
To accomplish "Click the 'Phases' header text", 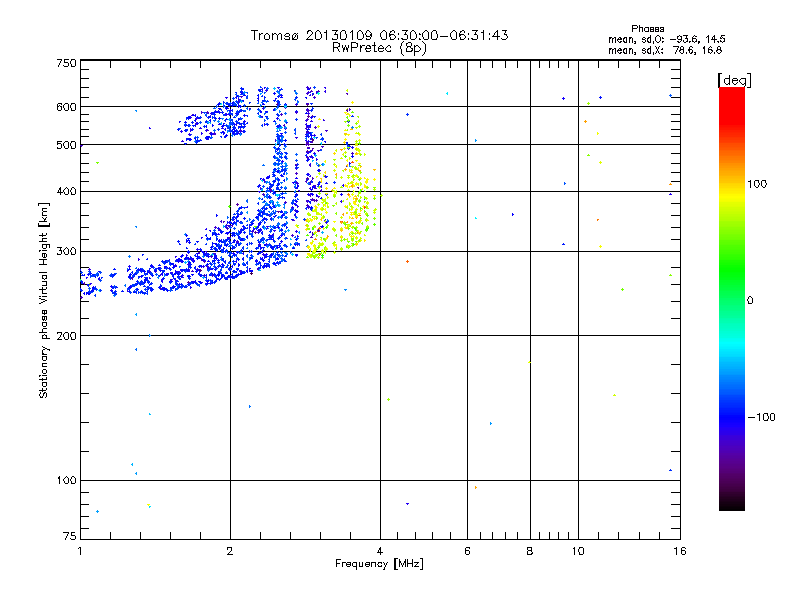I will pyautogui.click(x=647, y=29).
